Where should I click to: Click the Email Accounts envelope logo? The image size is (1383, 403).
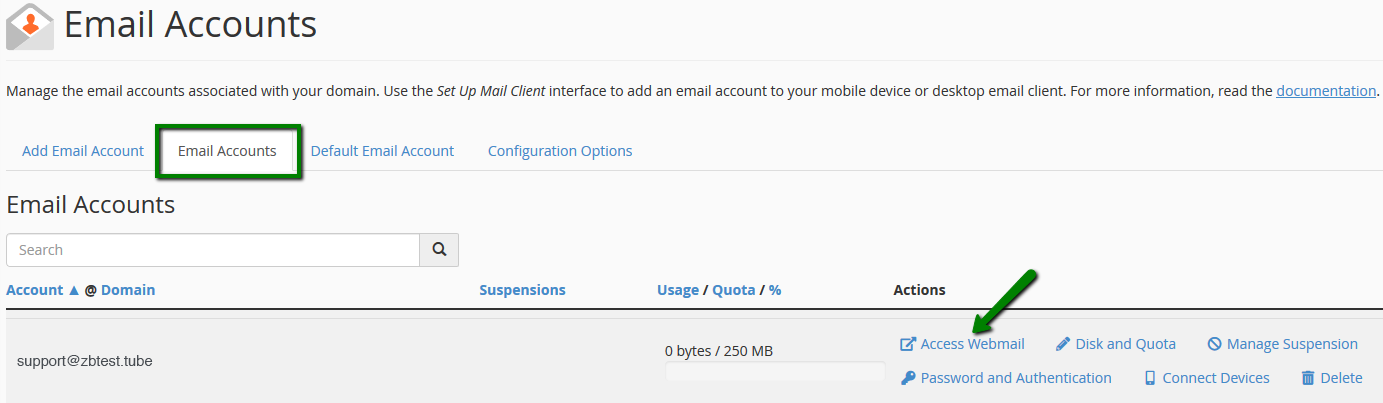click(30, 26)
